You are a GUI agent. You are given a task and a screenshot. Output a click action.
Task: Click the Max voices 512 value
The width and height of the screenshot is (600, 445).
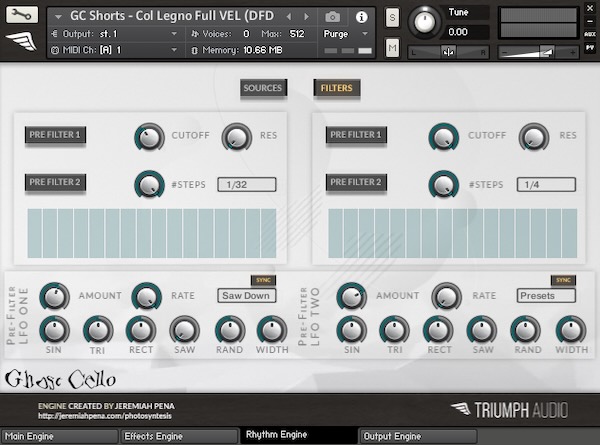297,34
